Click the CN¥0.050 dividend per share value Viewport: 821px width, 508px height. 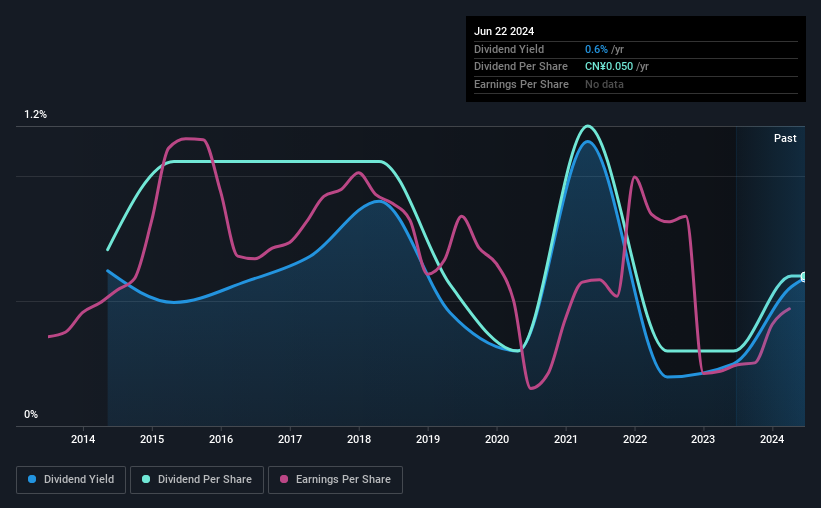click(609, 67)
